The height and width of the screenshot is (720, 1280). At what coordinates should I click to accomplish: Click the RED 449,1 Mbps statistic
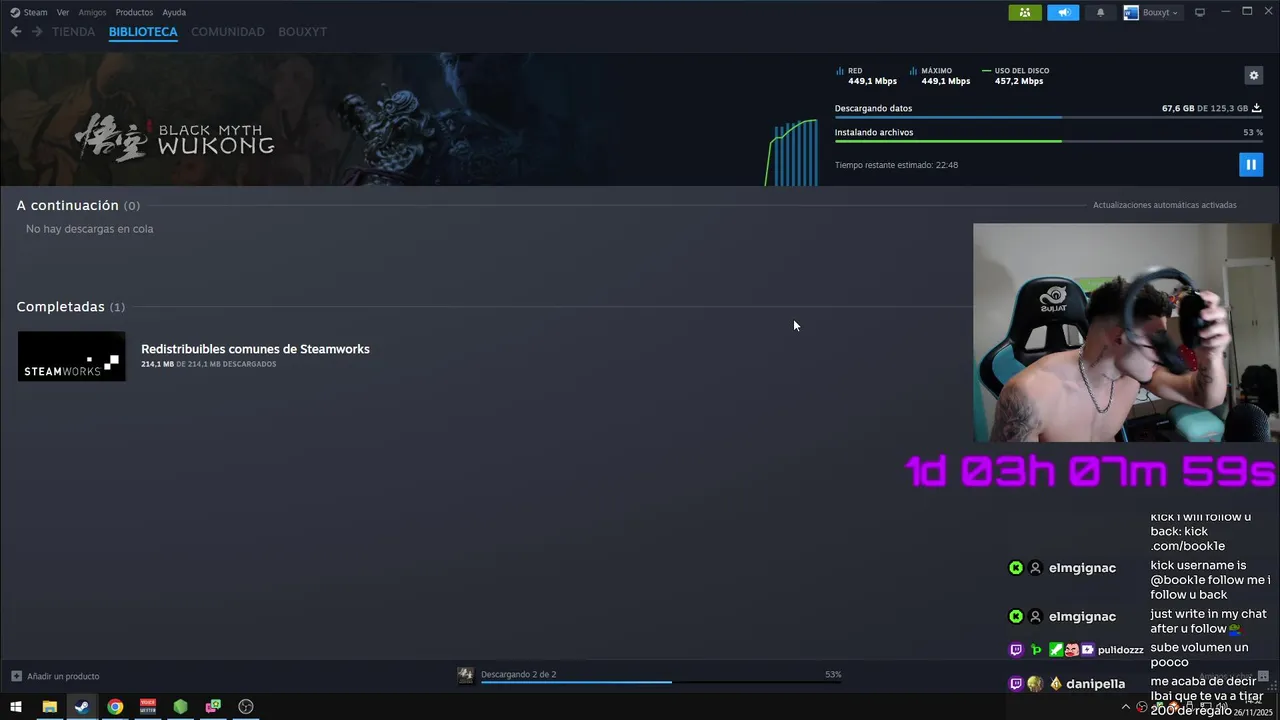(x=866, y=76)
